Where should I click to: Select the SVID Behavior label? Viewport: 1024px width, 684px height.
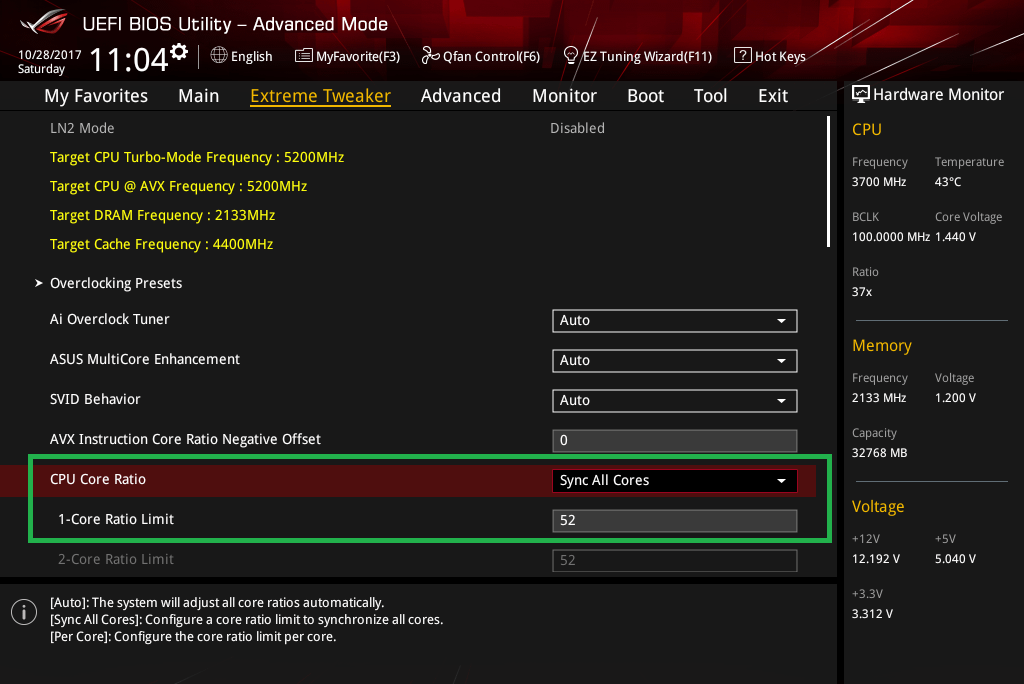(95, 399)
